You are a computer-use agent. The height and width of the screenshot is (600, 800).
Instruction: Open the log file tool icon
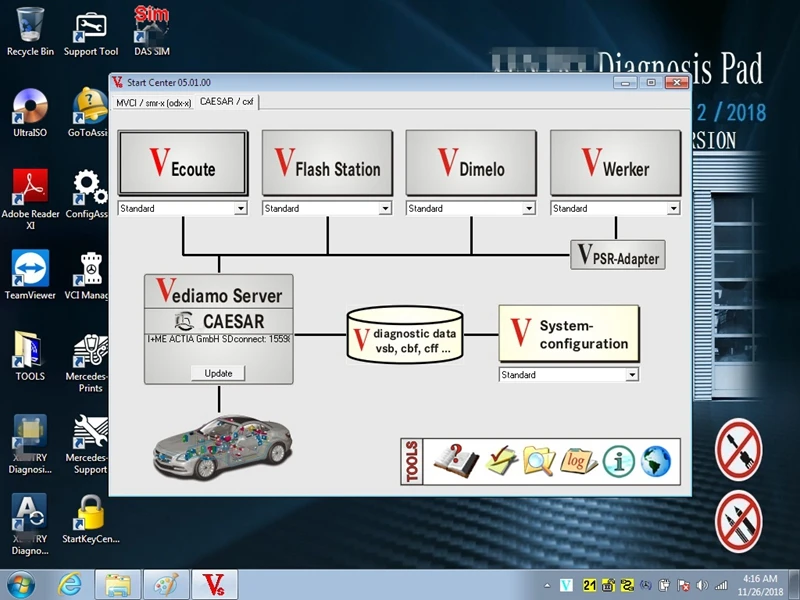[x=578, y=461]
